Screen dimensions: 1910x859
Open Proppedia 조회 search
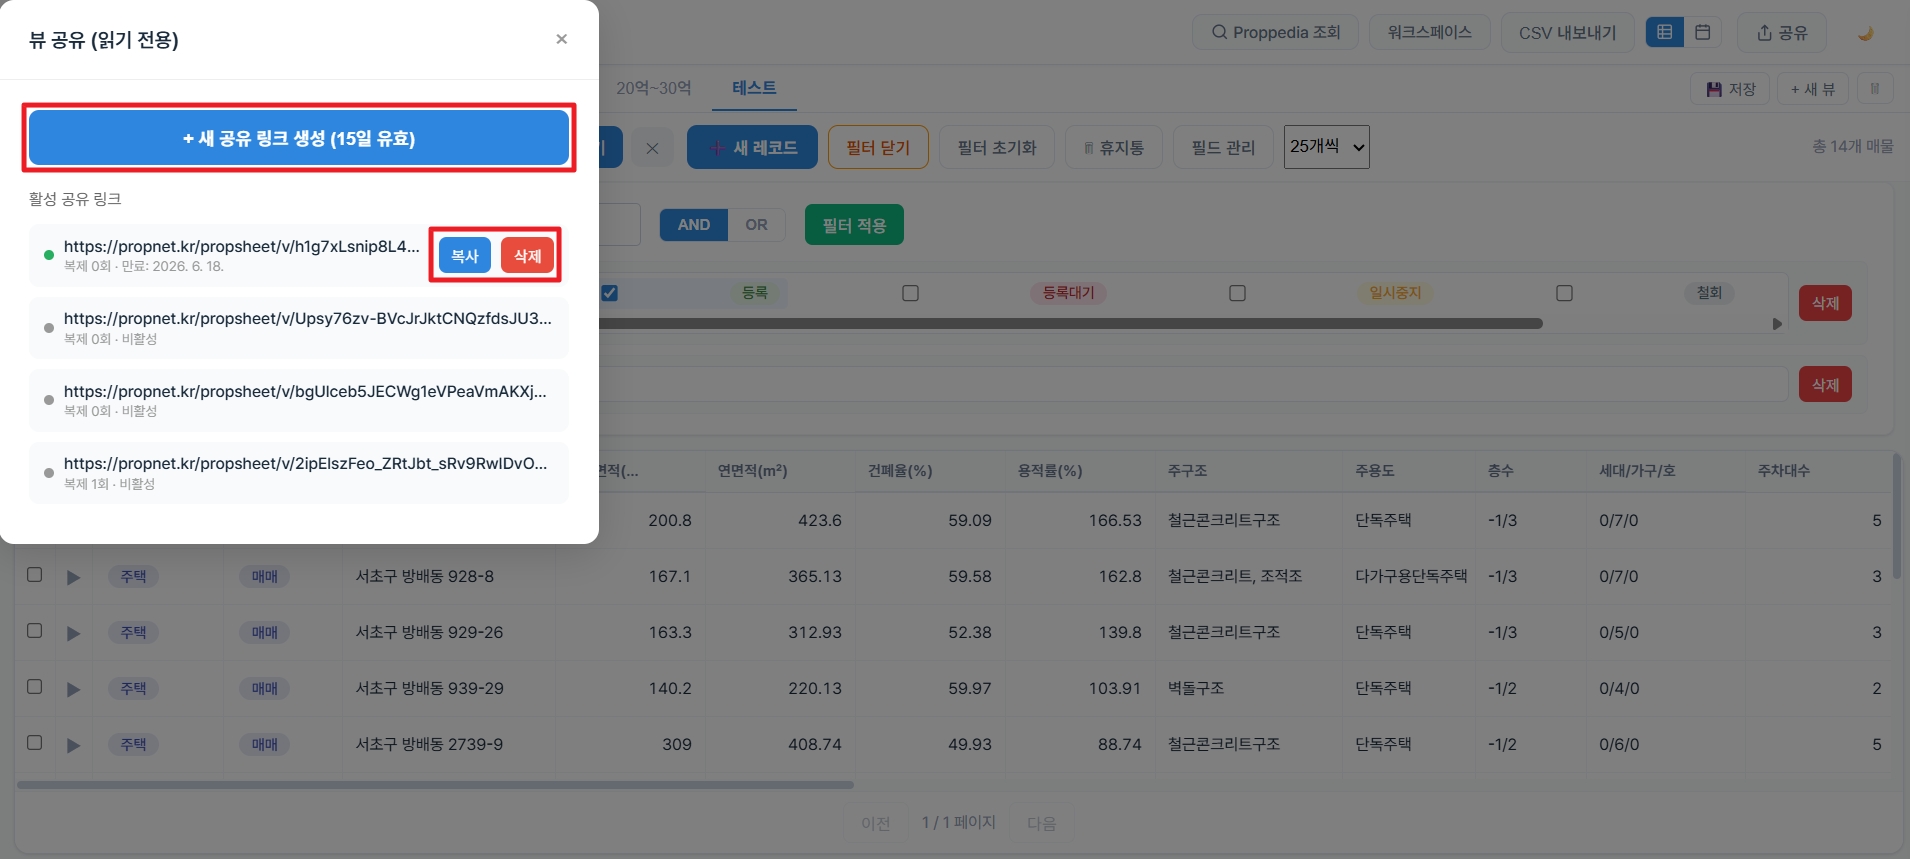tap(1275, 32)
